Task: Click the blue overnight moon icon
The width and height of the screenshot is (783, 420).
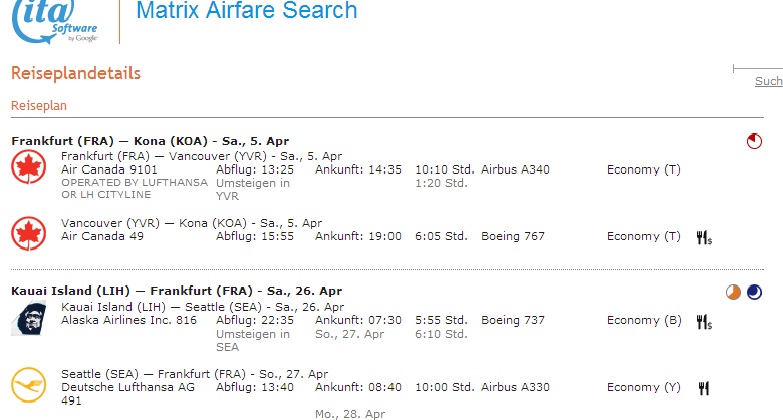Action: (x=754, y=292)
